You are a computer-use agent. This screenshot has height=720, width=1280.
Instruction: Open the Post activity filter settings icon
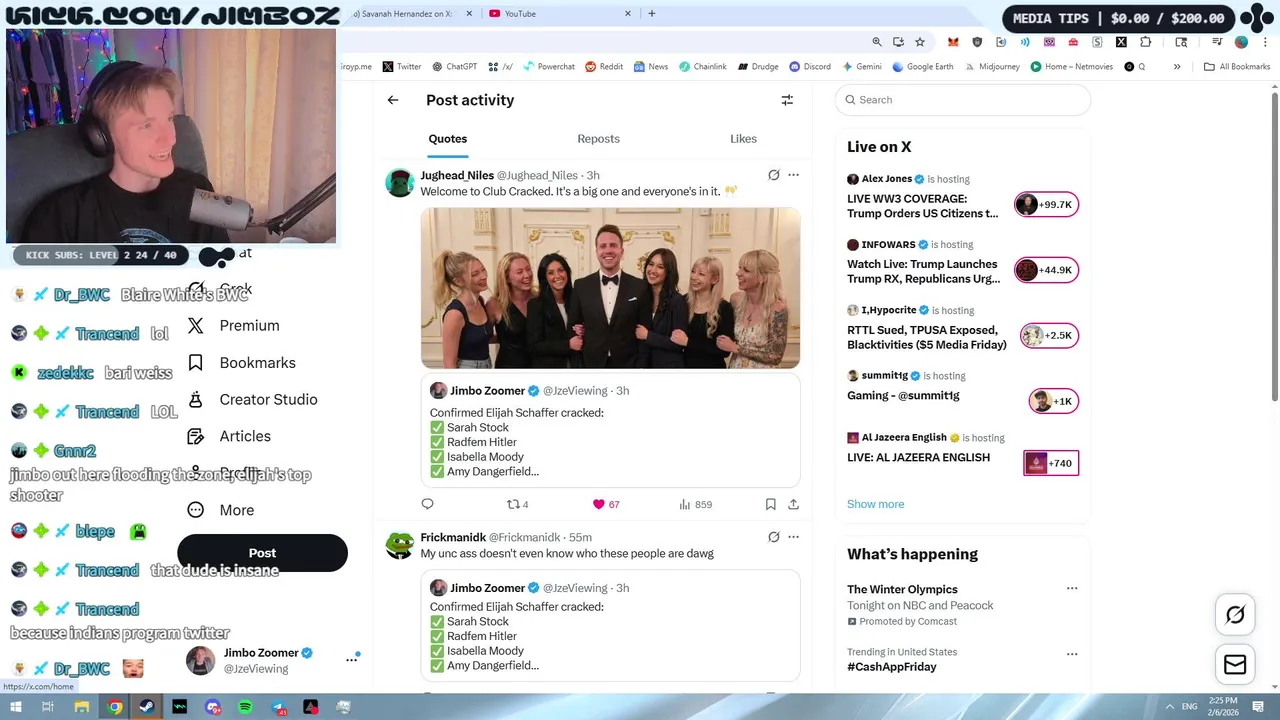(787, 100)
